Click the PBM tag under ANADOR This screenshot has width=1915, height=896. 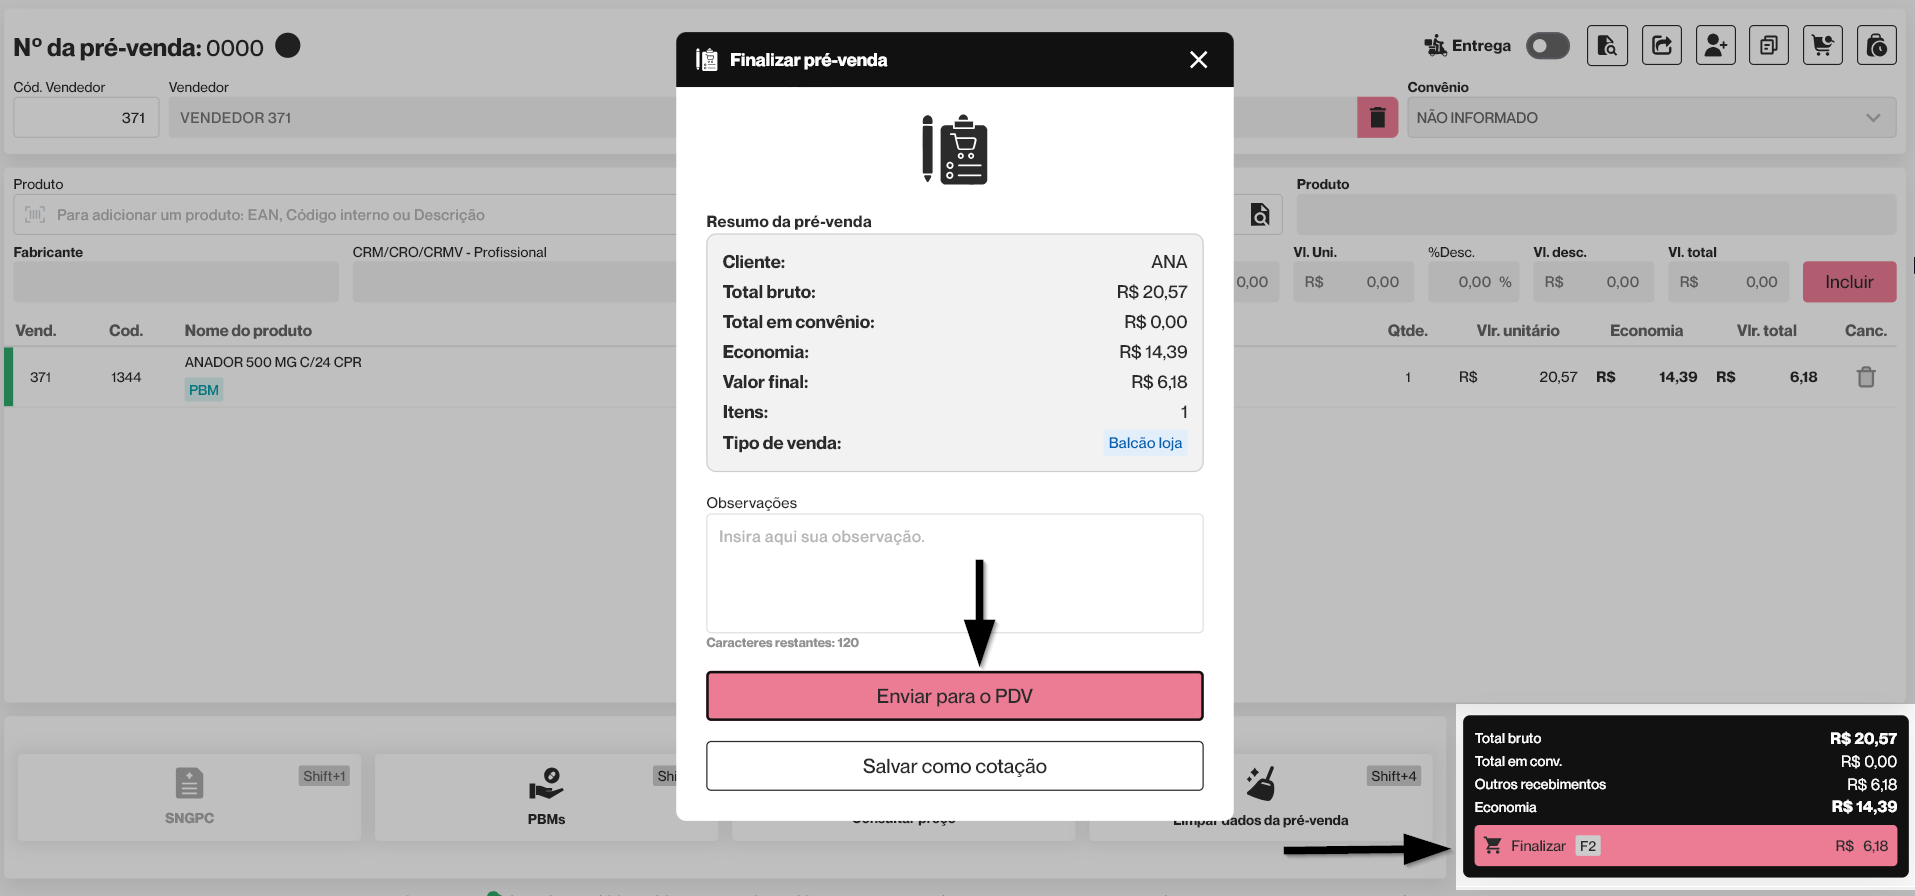(204, 390)
